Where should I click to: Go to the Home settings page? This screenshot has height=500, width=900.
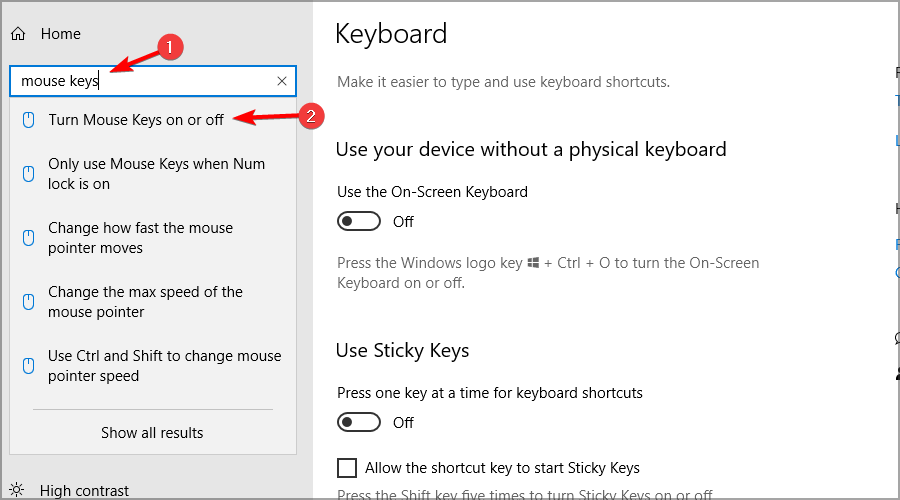(60, 34)
